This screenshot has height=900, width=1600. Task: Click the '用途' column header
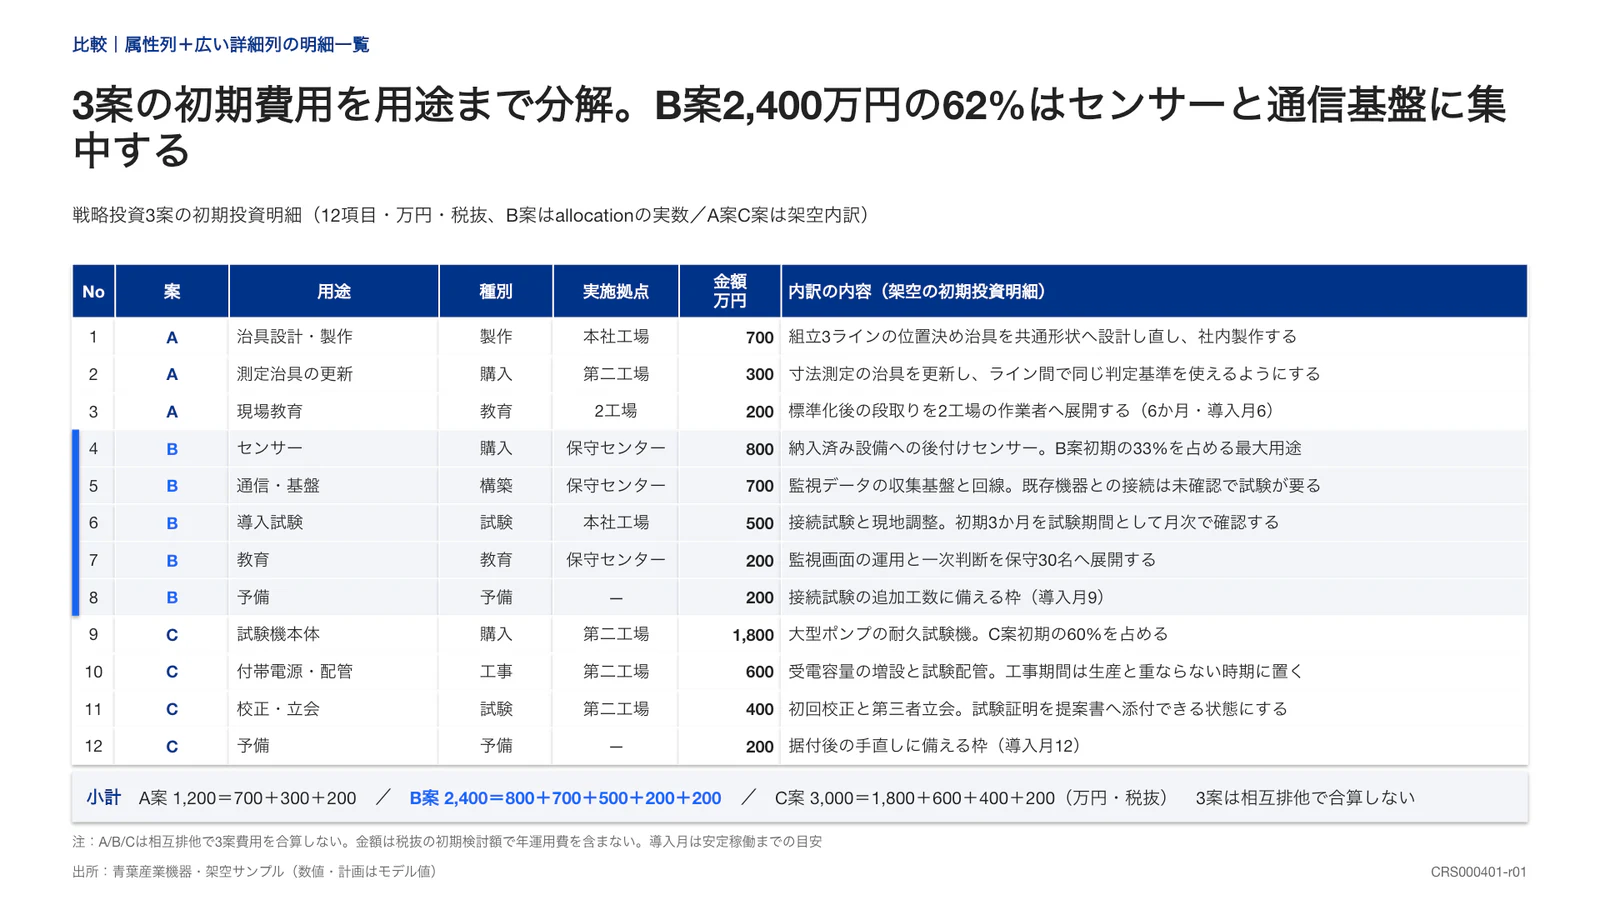pos(333,291)
